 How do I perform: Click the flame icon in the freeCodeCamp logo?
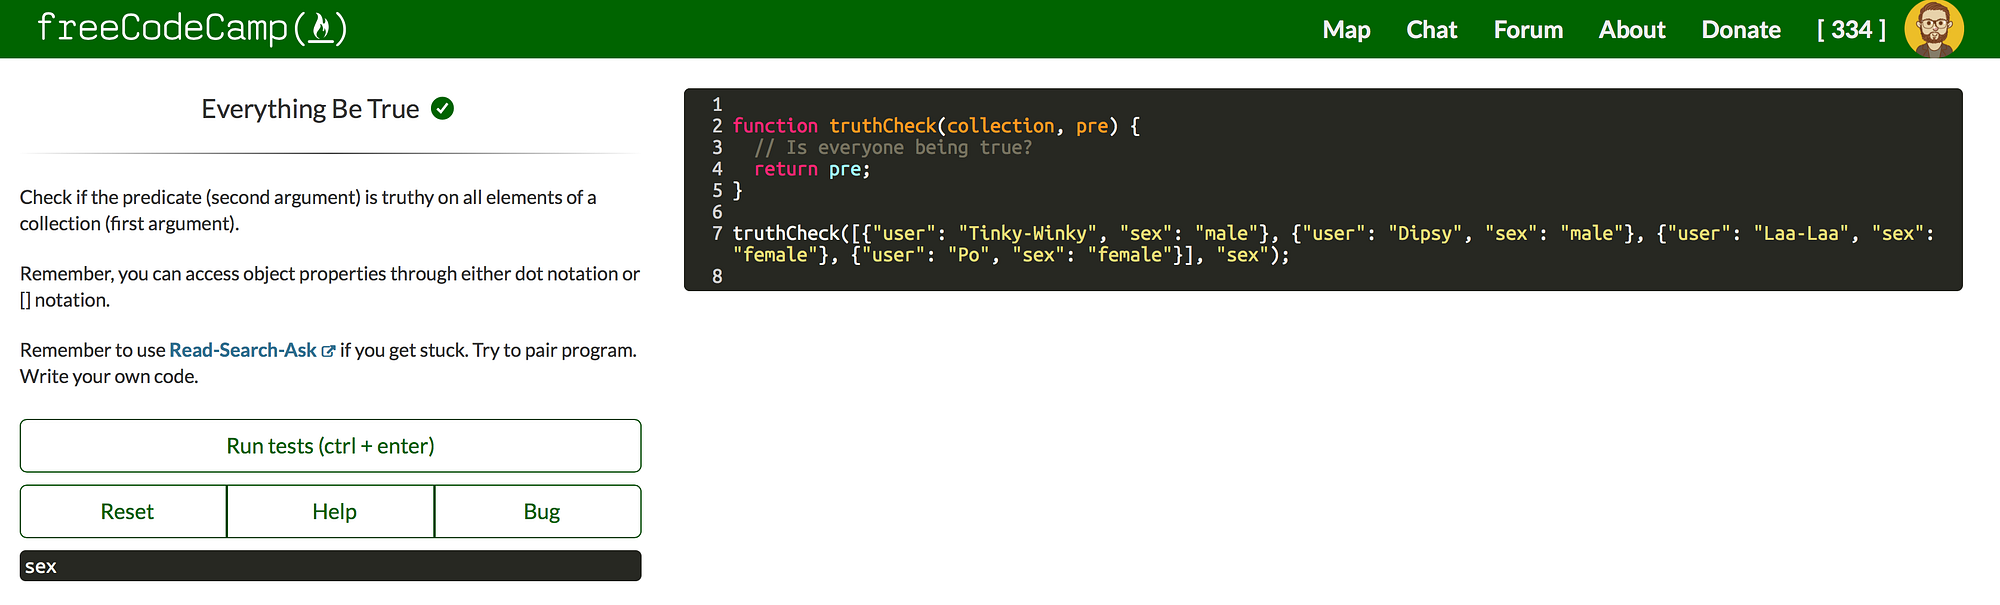(x=321, y=28)
